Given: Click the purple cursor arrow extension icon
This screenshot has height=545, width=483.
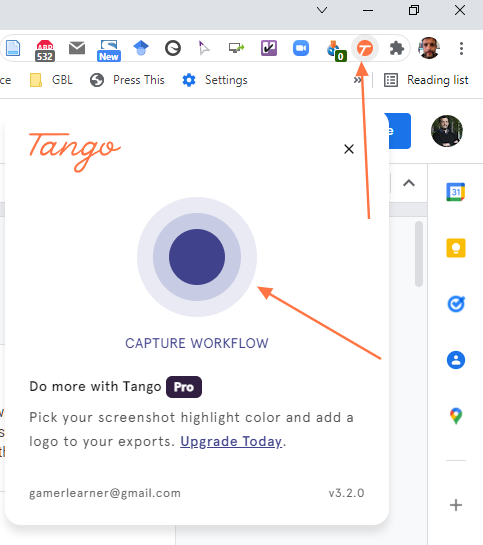Looking at the screenshot, I should pos(204,48).
